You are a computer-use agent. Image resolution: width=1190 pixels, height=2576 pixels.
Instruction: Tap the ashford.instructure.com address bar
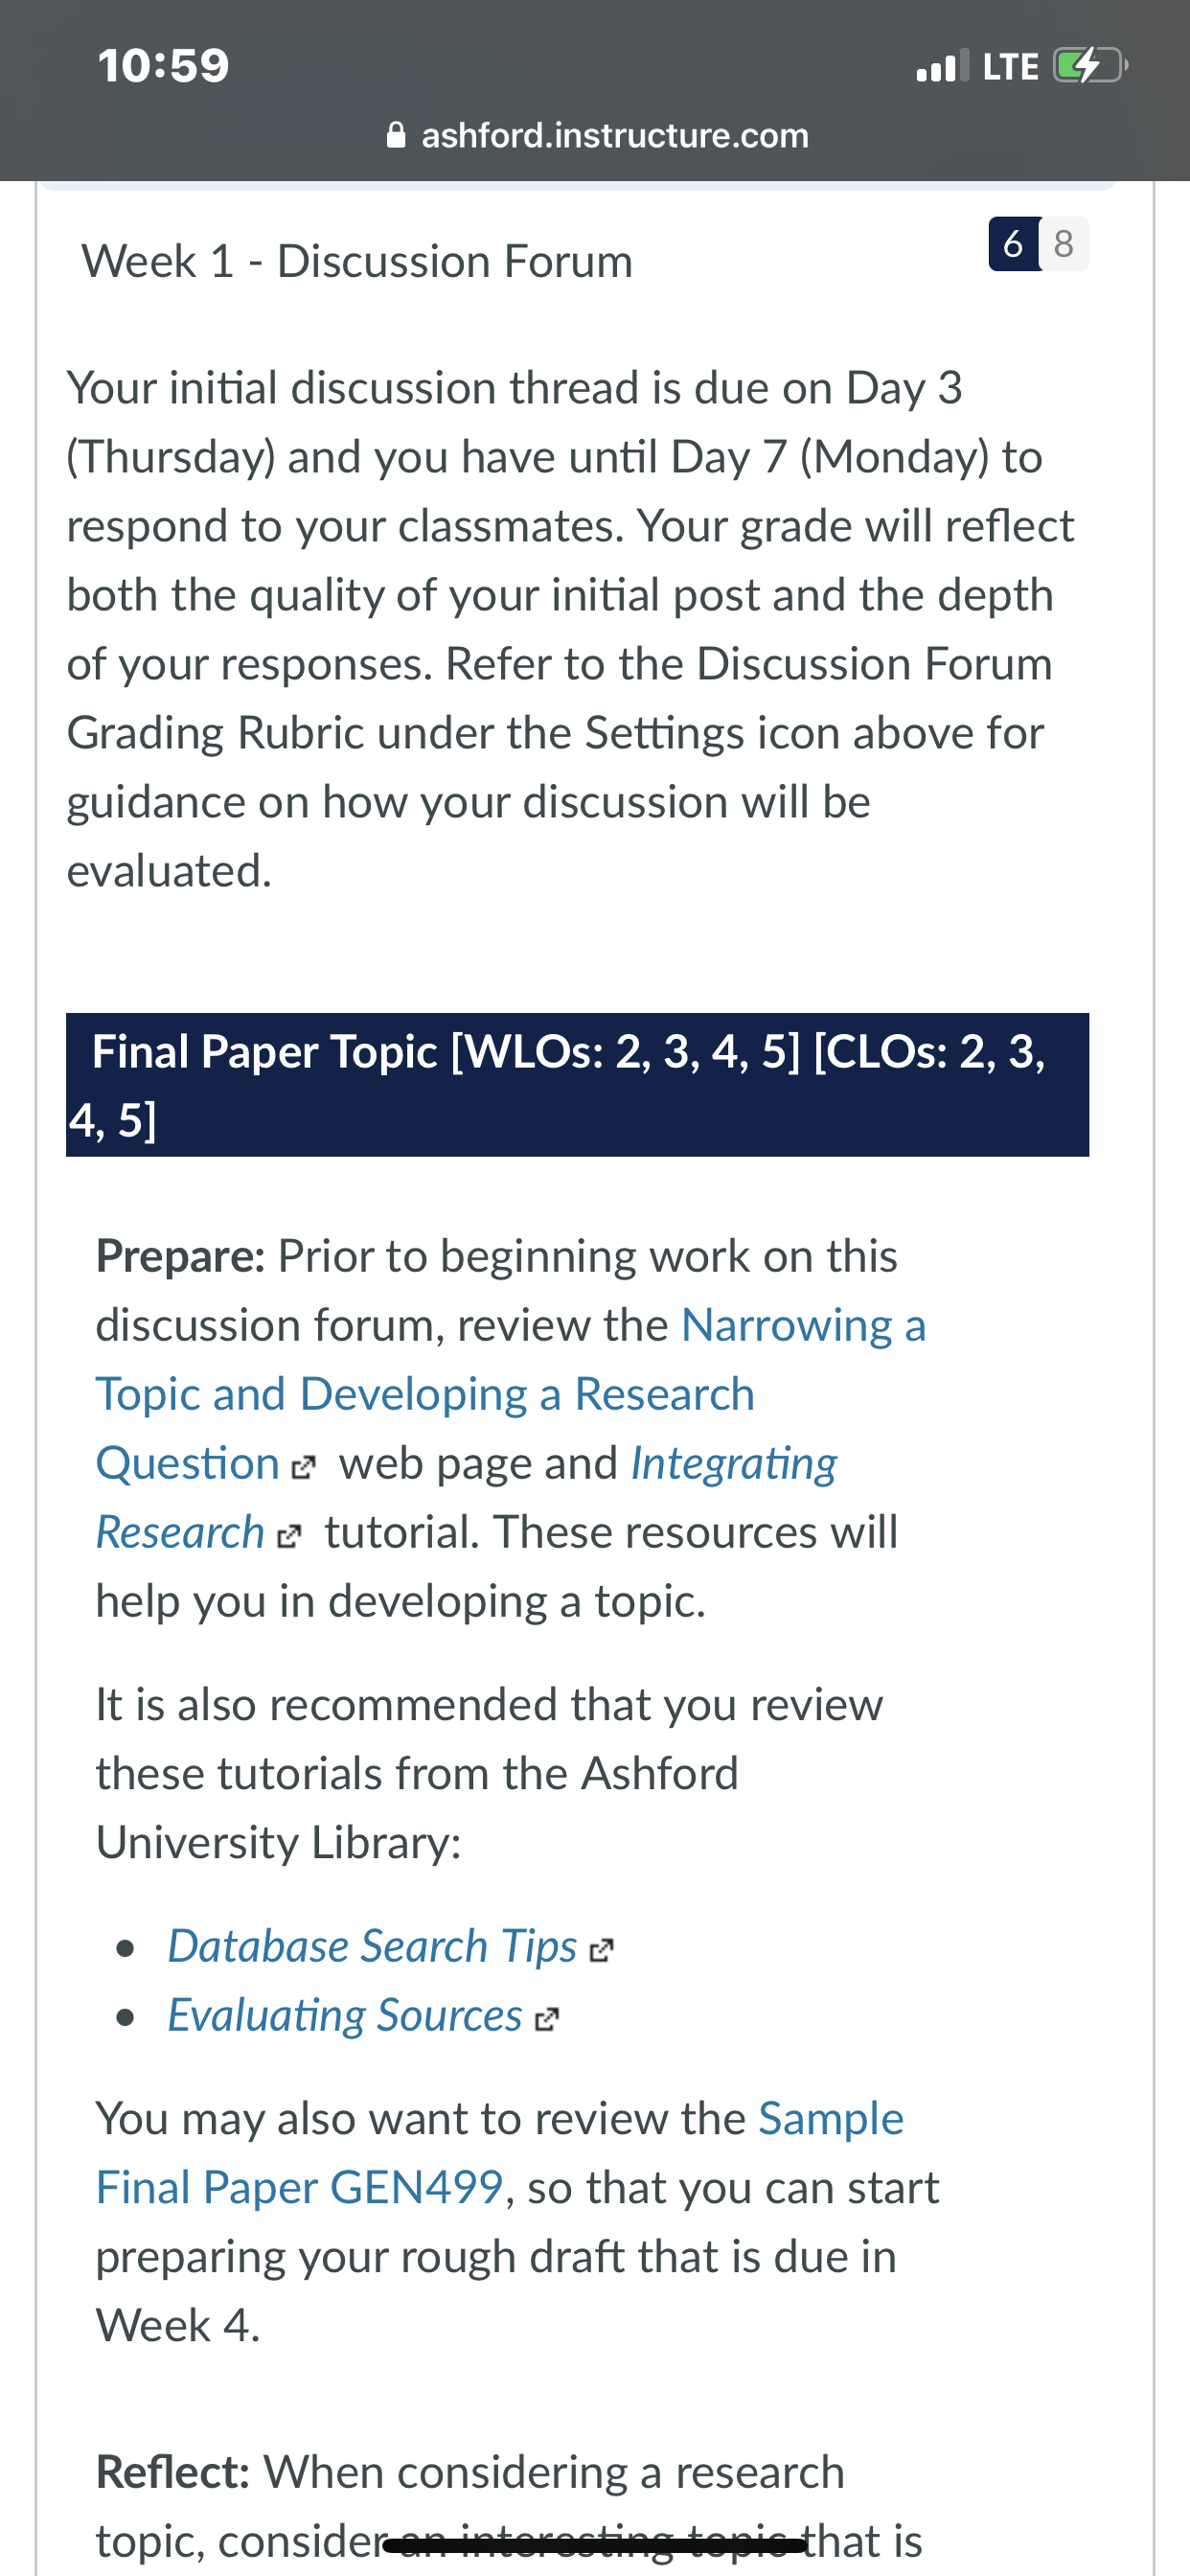click(x=597, y=135)
